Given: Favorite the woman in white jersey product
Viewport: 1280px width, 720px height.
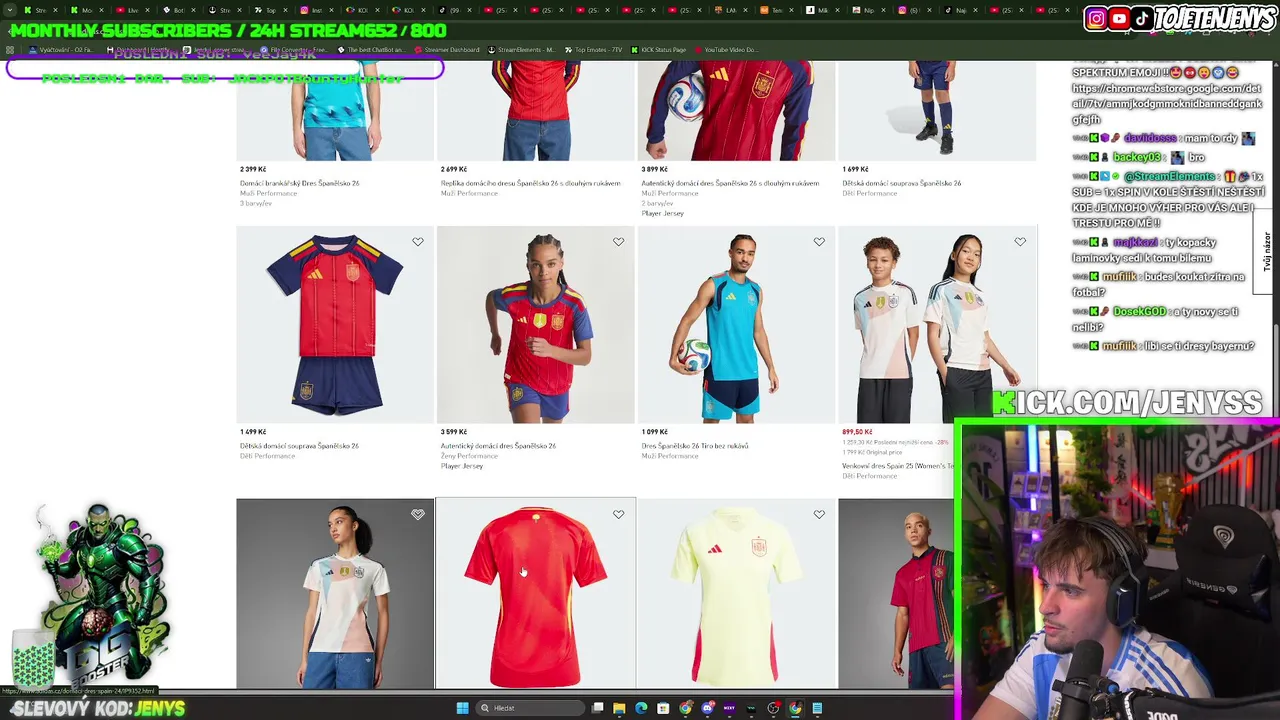Looking at the screenshot, I should click(418, 514).
